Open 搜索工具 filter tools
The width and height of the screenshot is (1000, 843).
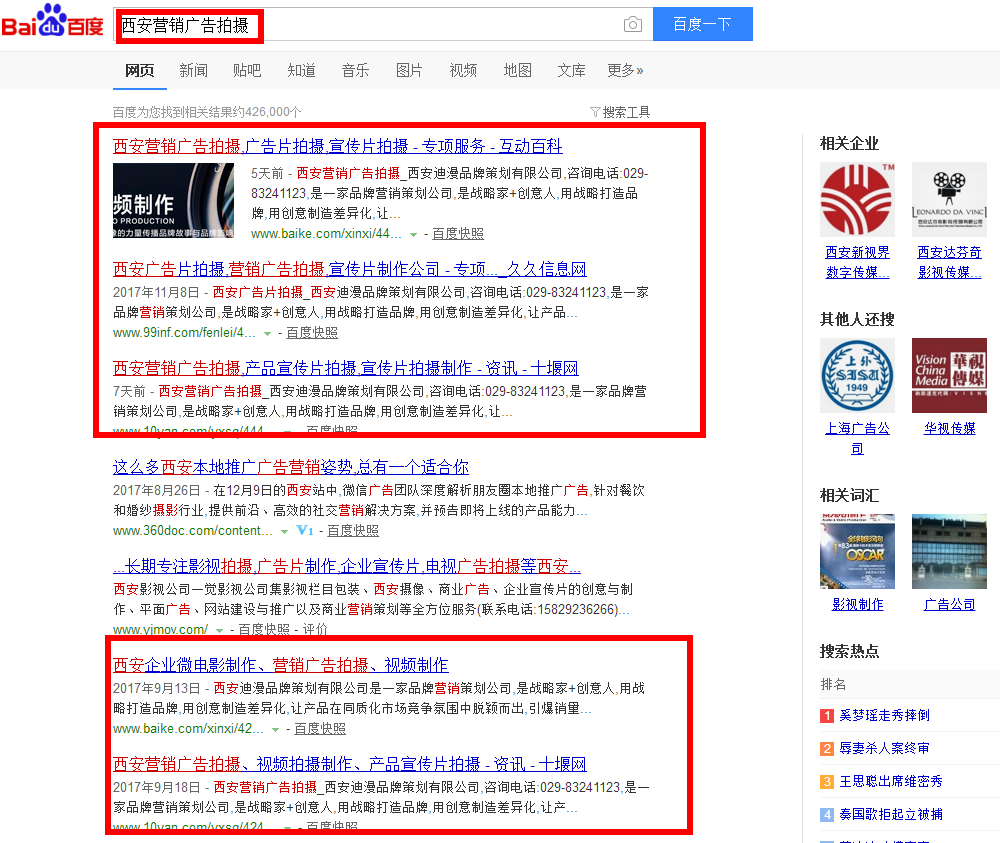(620, 112)
